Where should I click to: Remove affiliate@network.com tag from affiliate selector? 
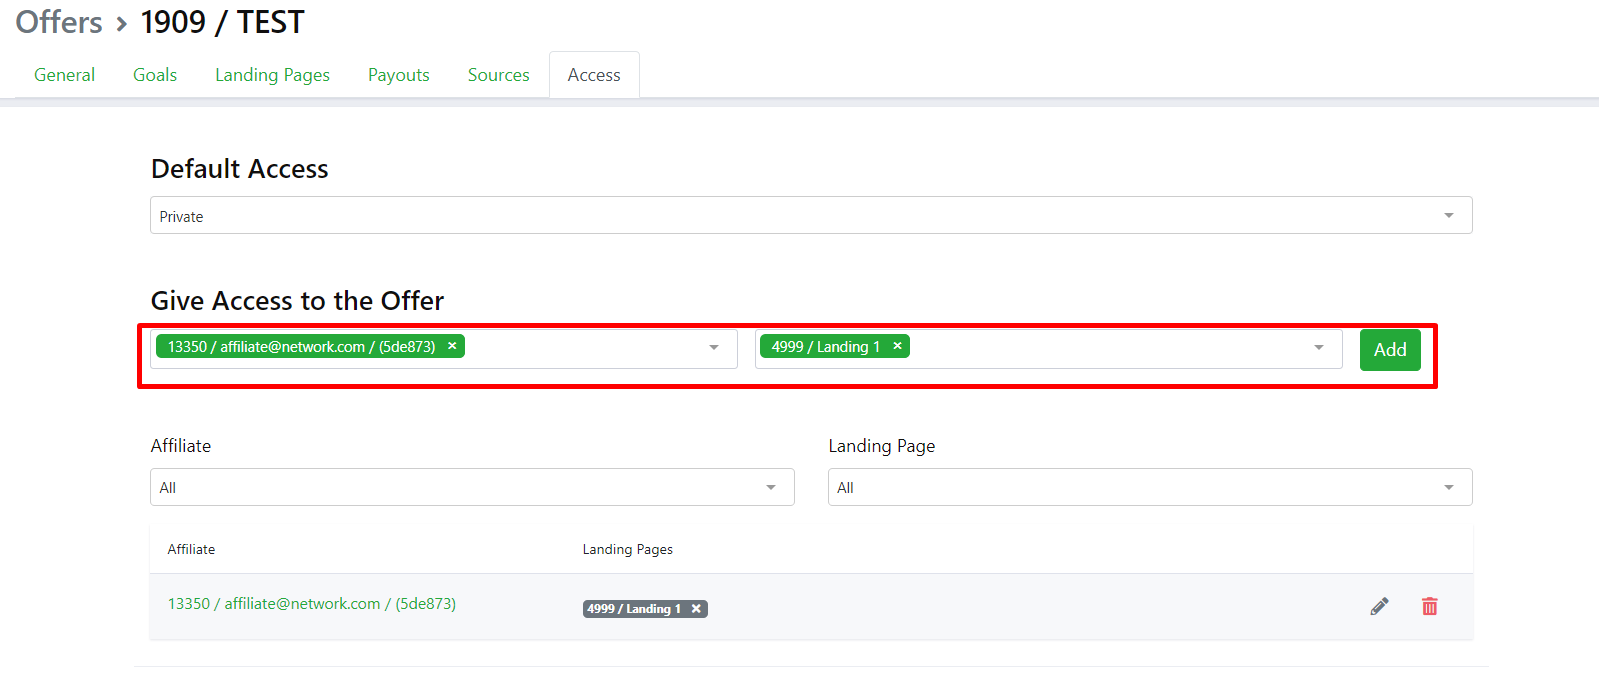click(452, 346)
